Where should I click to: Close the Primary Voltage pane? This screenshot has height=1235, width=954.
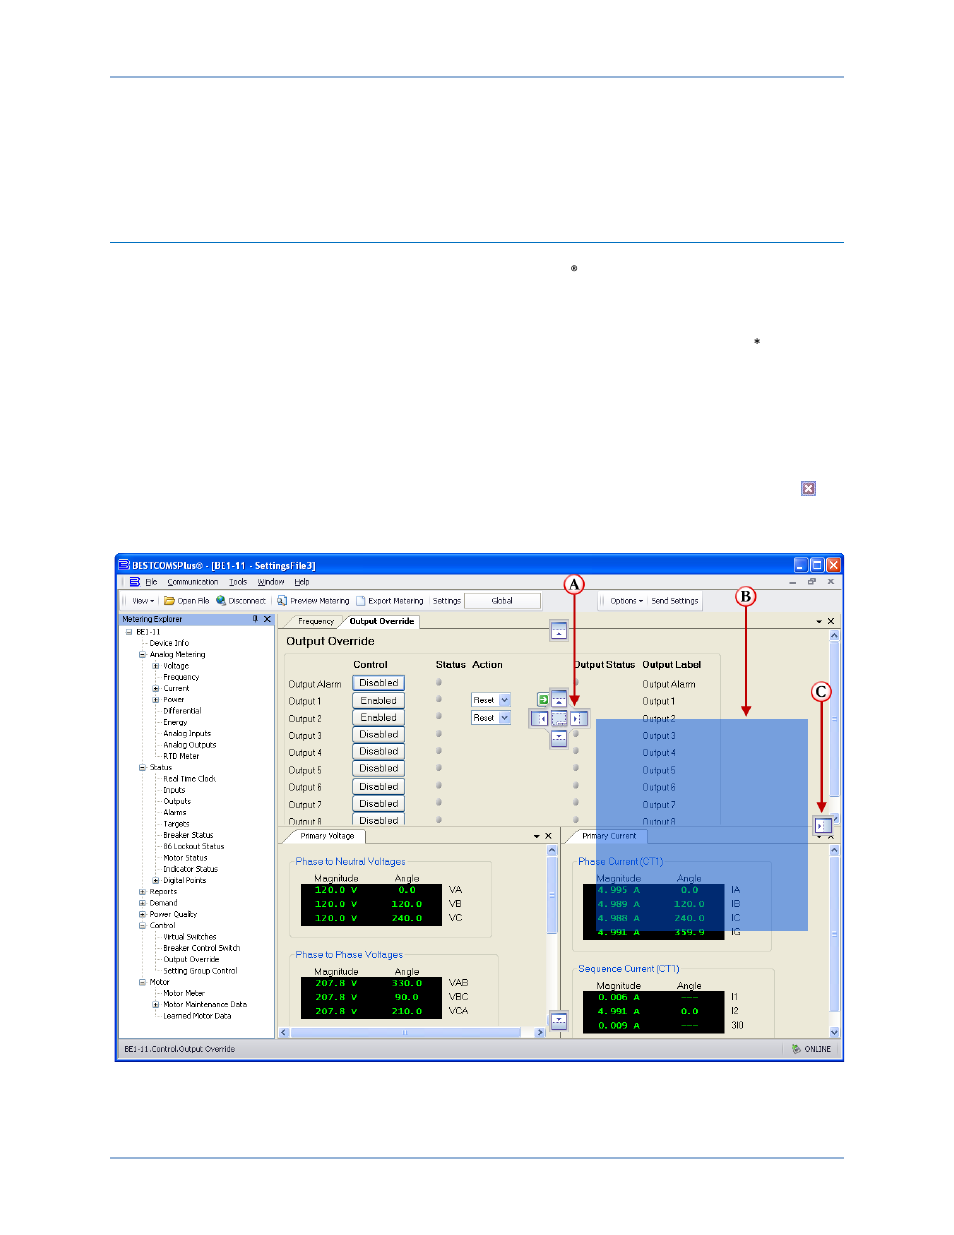[548, 836]
